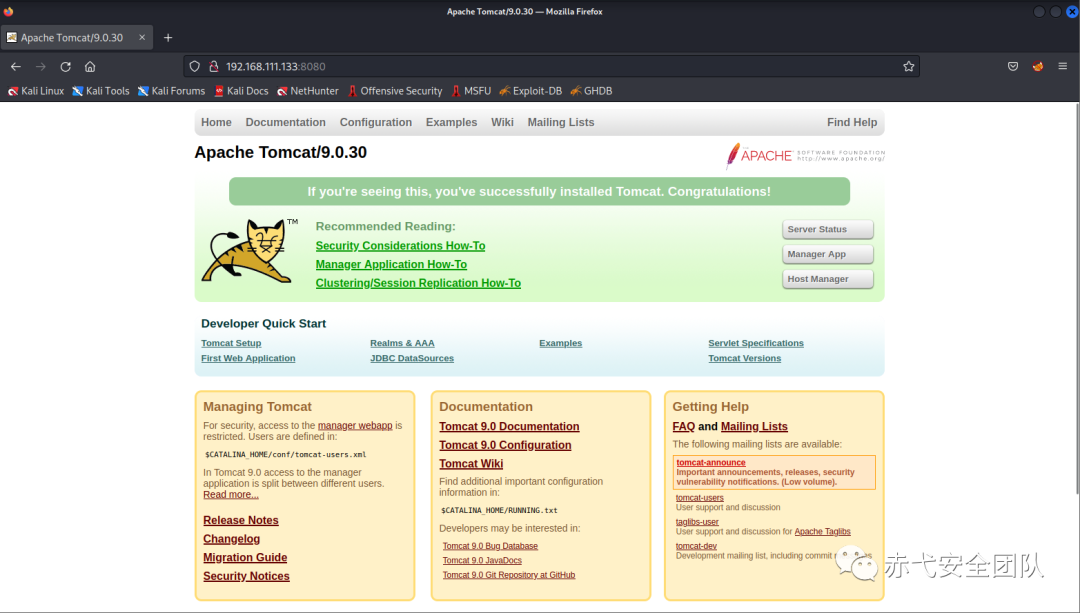
Task: Close the Apache Tomcat/9.0.30 tab
Action: pyautogui.click(x=142, y=37)
